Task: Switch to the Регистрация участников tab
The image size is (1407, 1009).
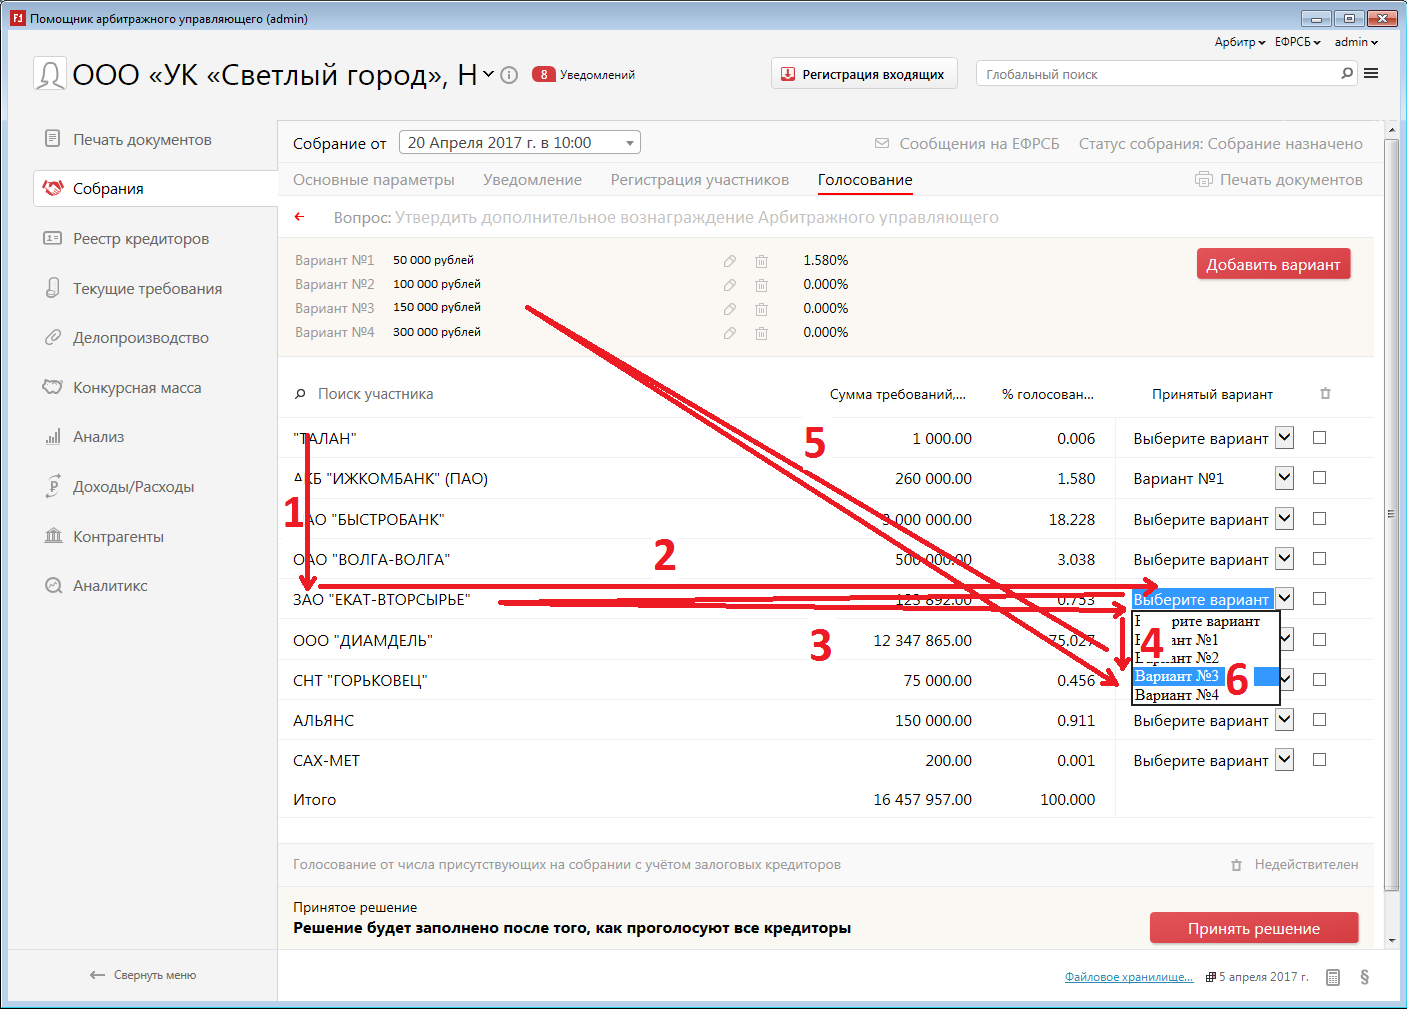Action: pos(699,180)
